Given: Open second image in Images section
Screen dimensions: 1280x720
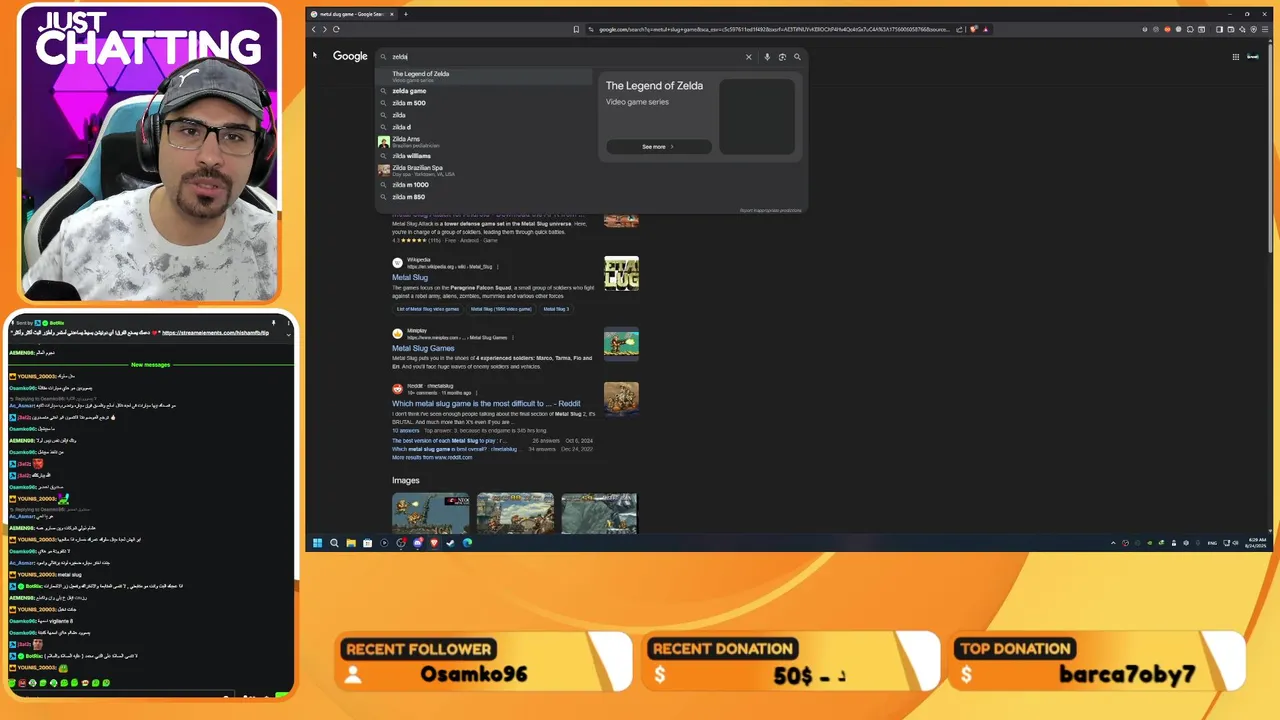Looking at the screenshot, I should [x=515, y=513].
